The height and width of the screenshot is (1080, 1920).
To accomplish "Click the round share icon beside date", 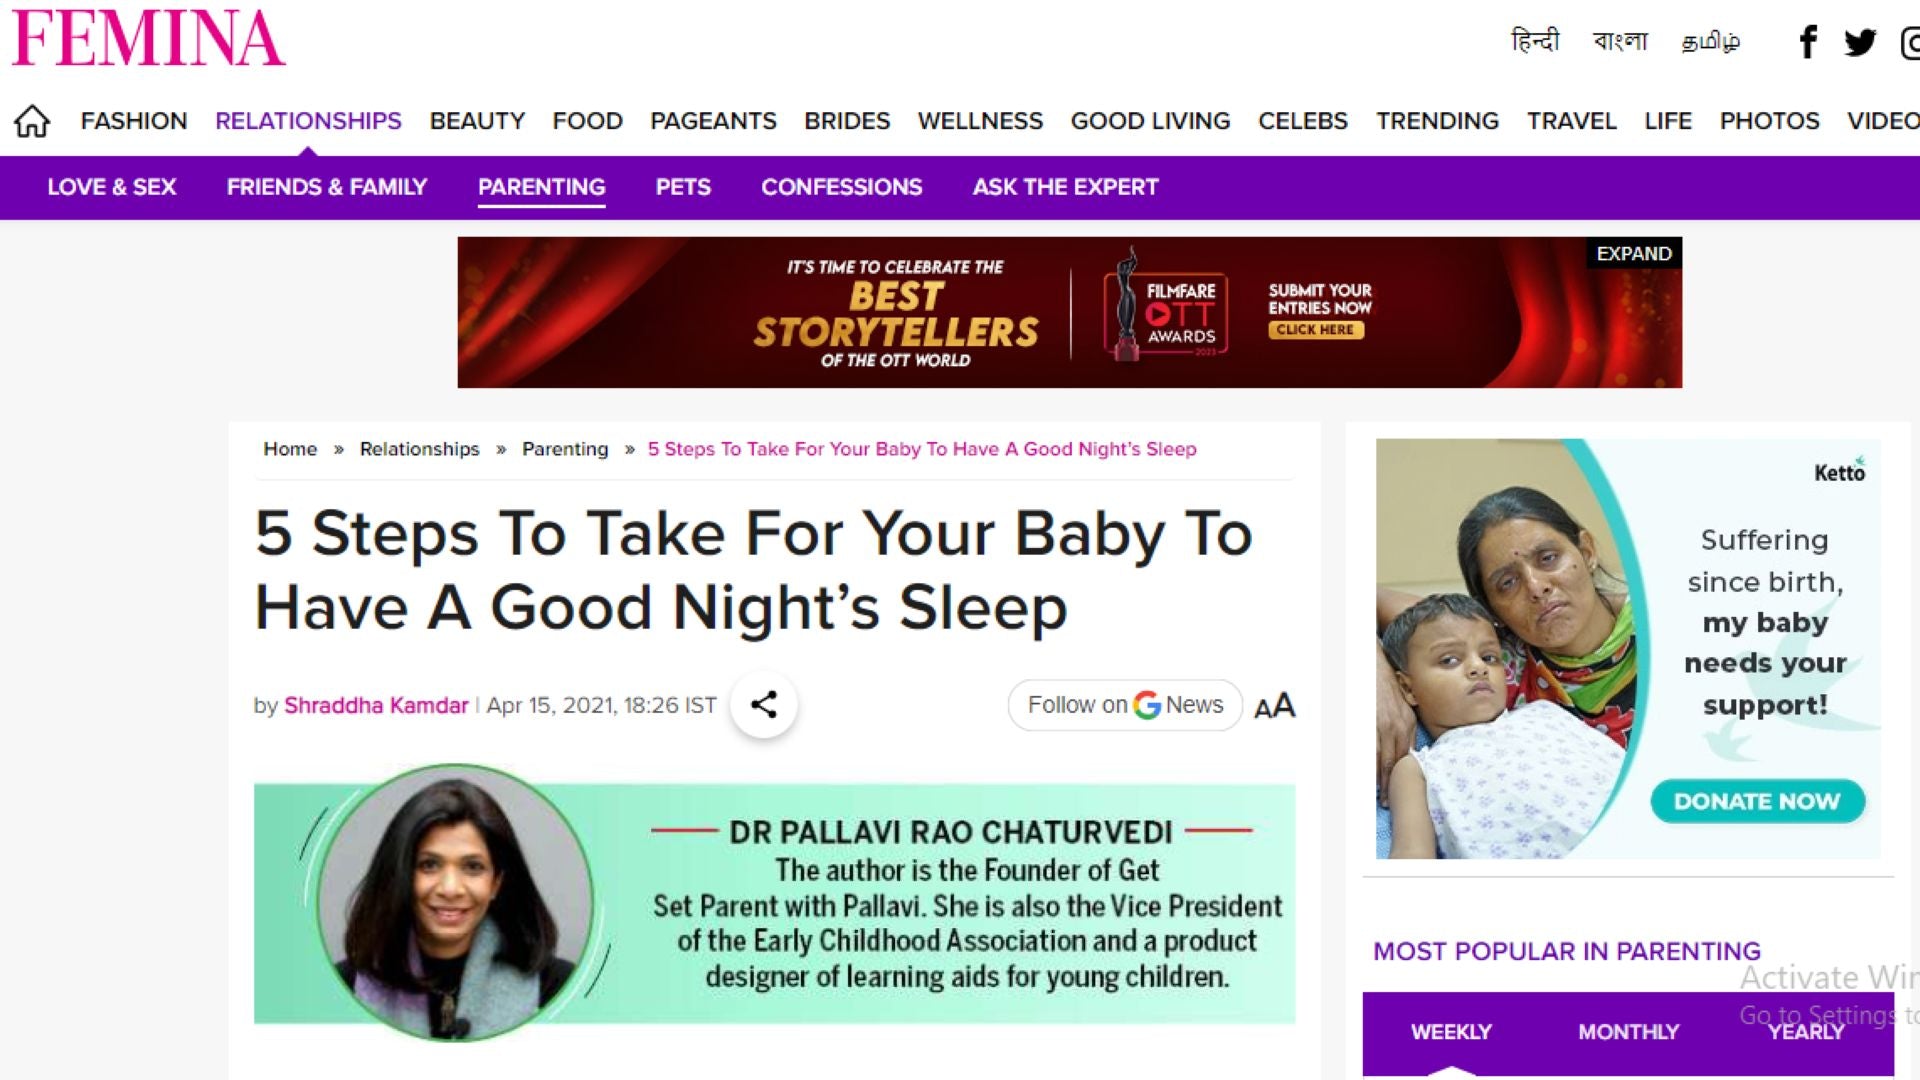I will pos(764,705).
